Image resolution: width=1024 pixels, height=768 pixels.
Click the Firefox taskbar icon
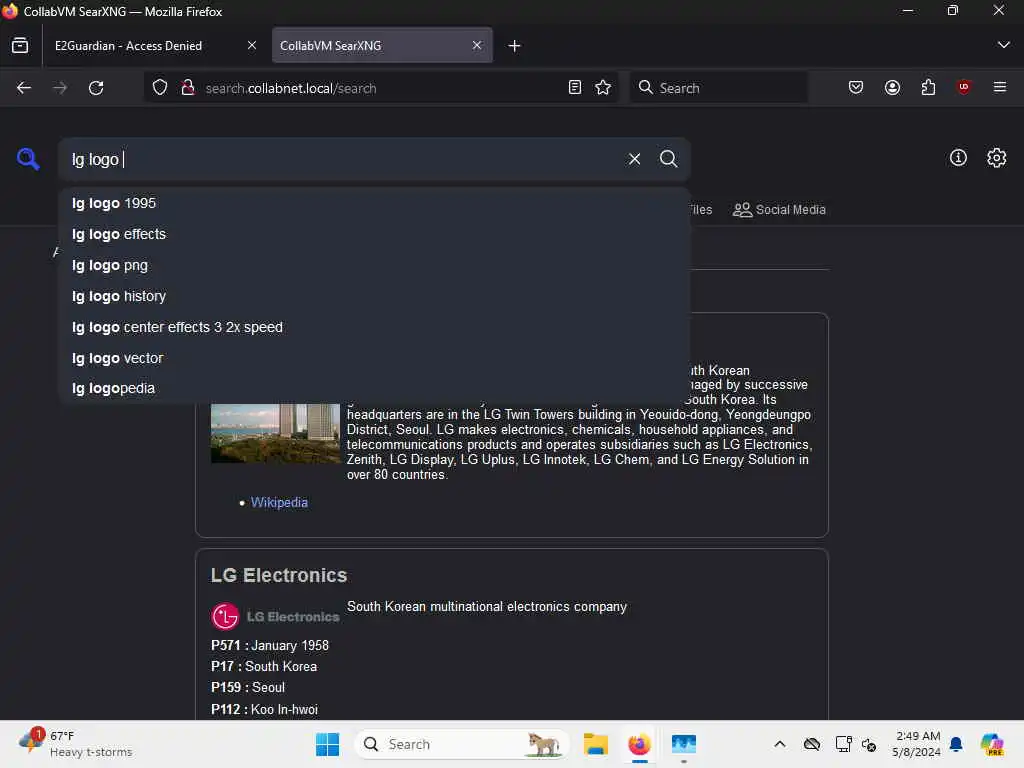click(639, 744)
